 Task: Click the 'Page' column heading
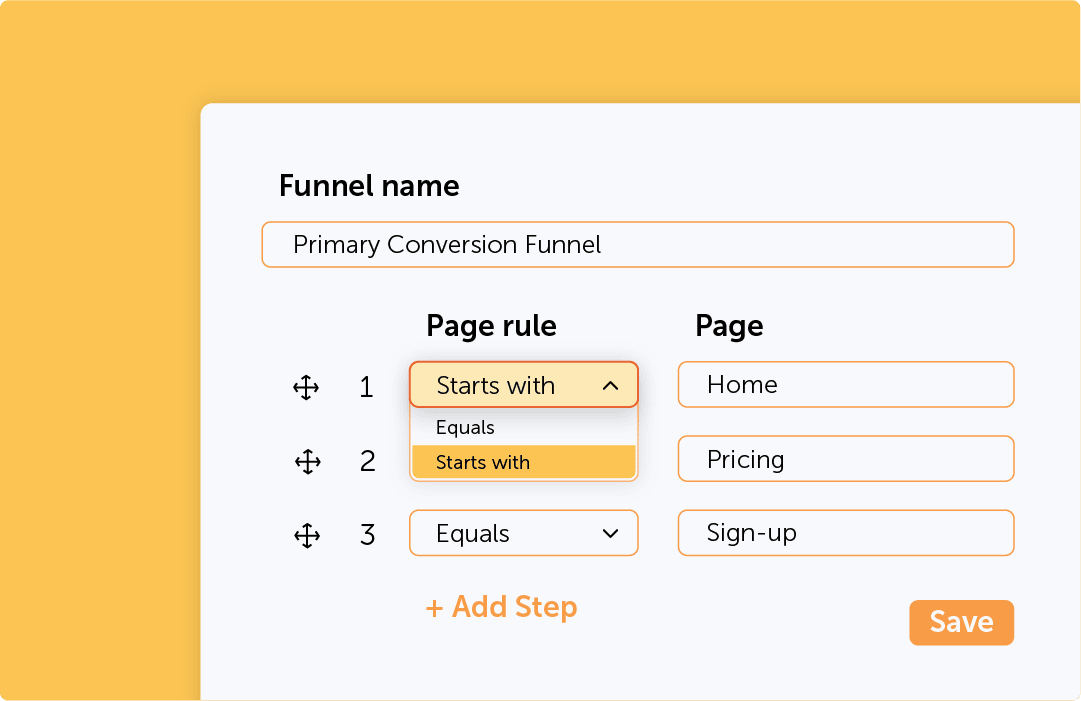tap(729, 326)
